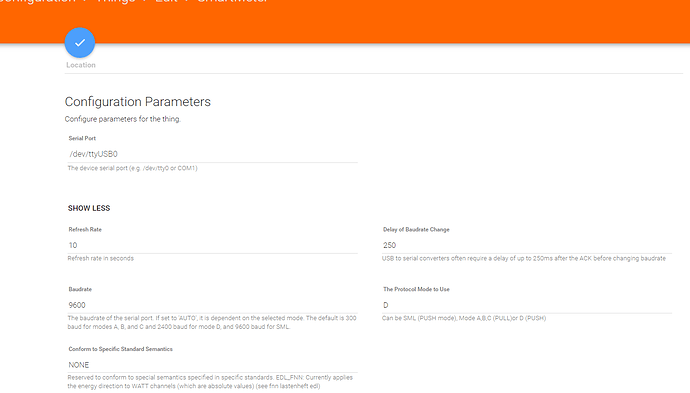Open the Conform to Specific Standard Semantics dropdown
Screen dimensions: 690x393
click(x=213, y=365)
